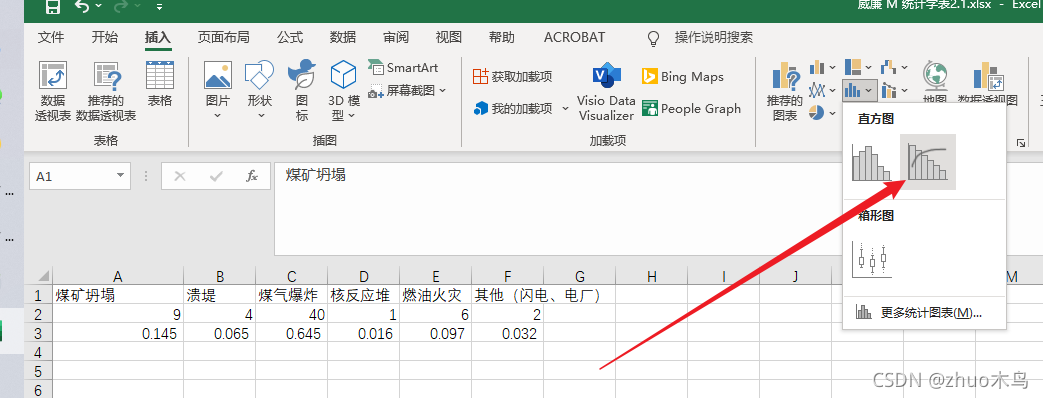Open 推荐的数据透视表 recommendations
This screenshot has height=398, width=1043.
[106, 92]
